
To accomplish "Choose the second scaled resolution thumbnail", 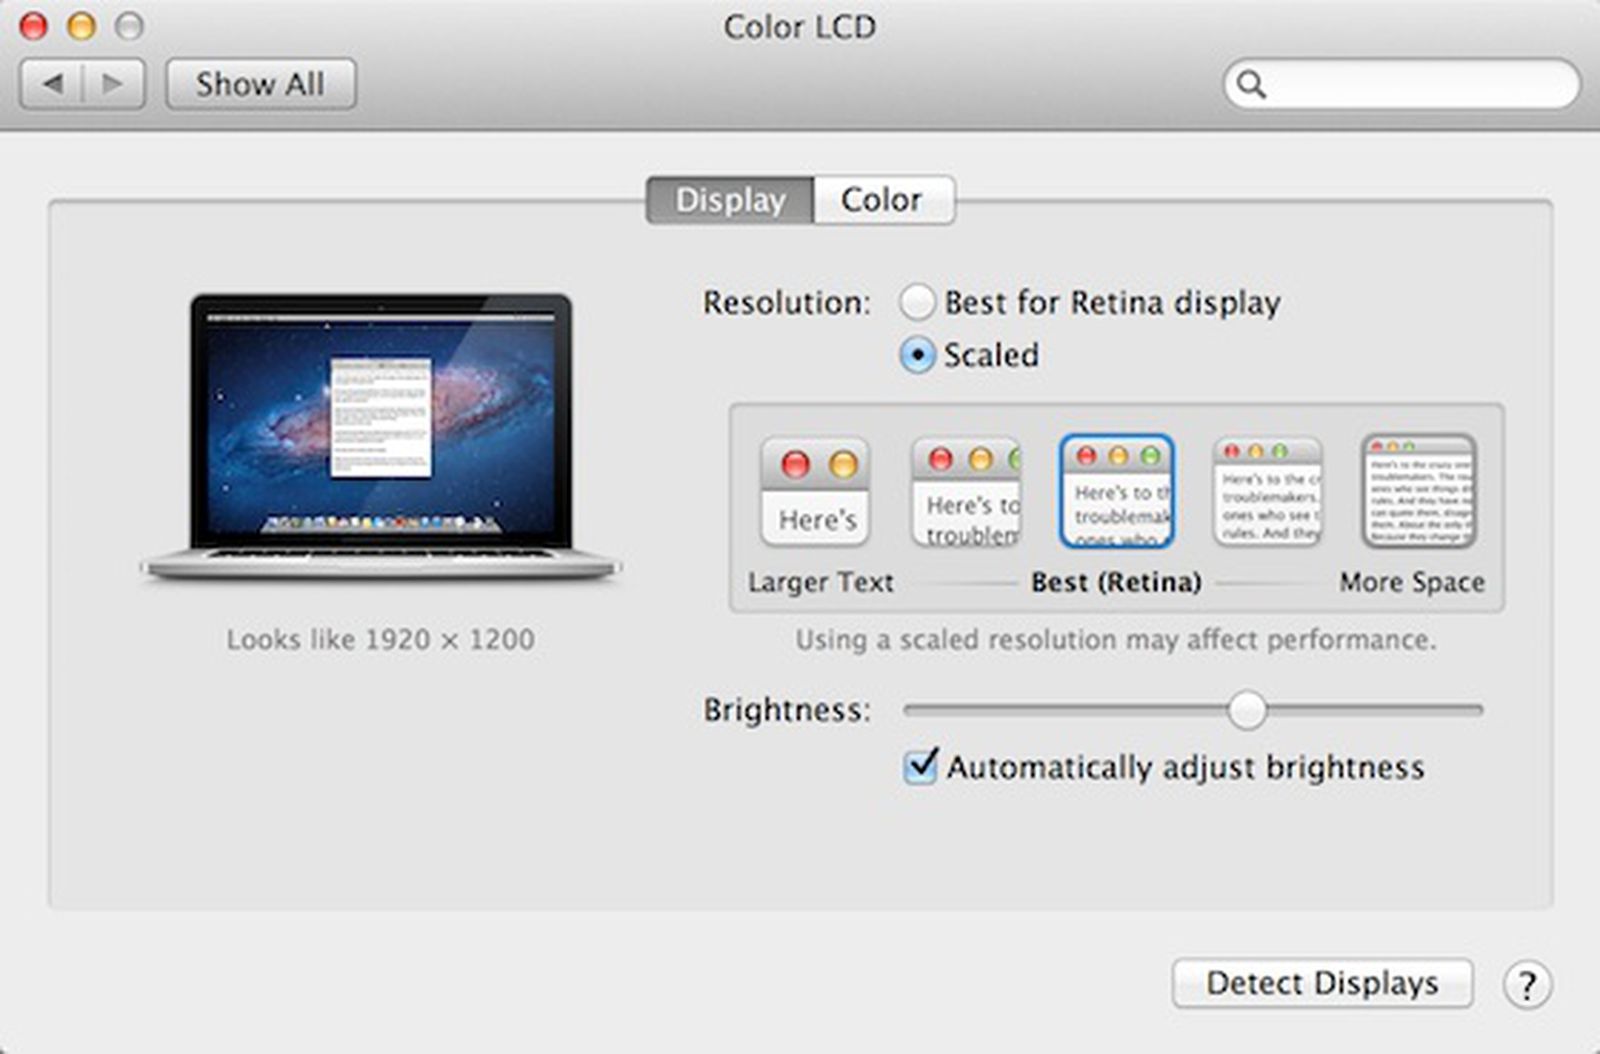I will coord(965,492).
